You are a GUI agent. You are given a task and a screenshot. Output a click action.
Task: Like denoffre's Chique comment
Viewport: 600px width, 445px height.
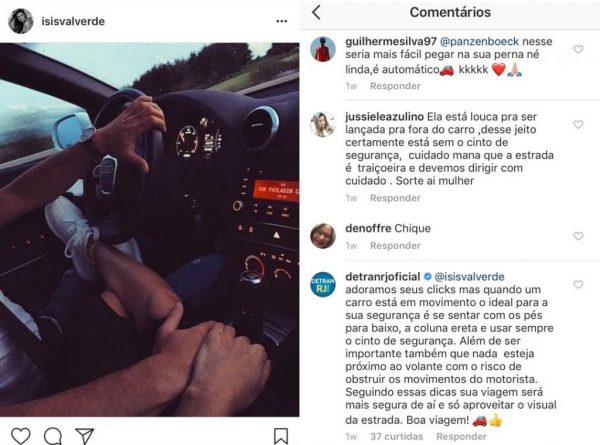pyautogui.click(x=578, y=236)
